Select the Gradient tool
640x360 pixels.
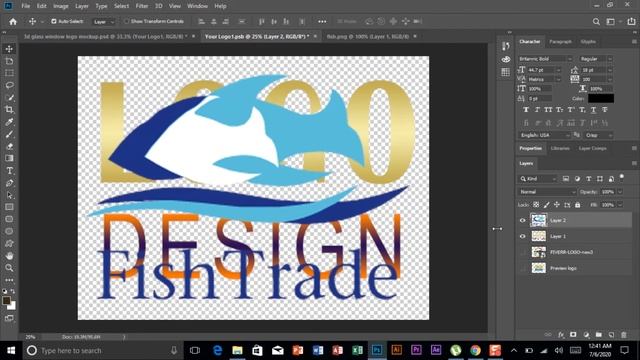[x=9, y=158]
